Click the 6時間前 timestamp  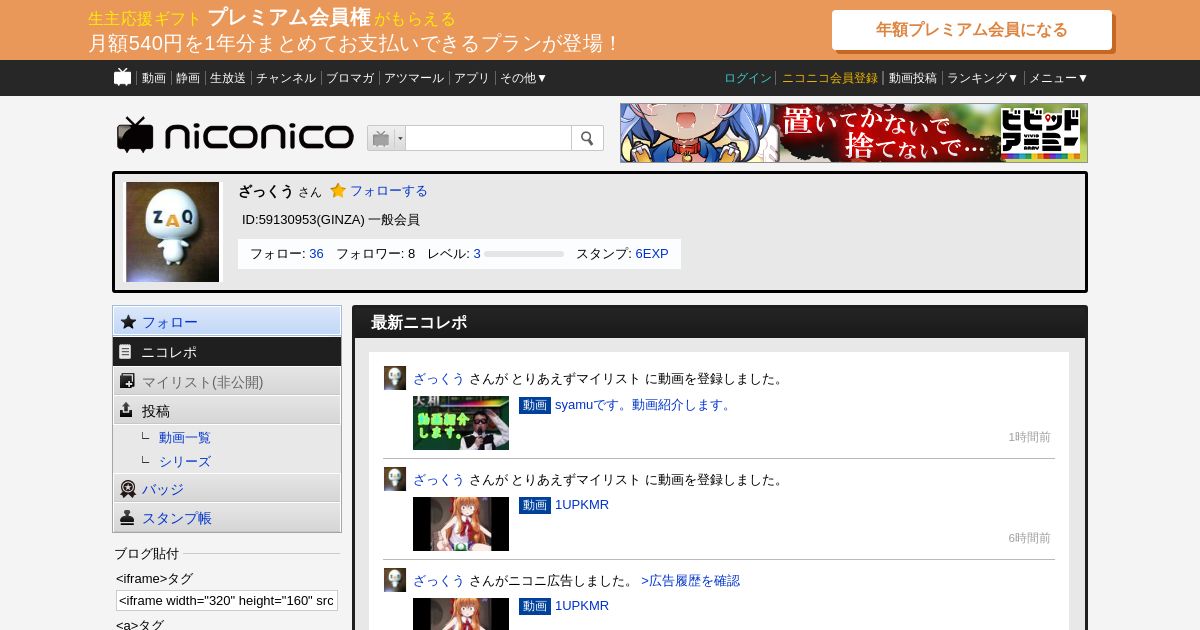coord(1029,538)
